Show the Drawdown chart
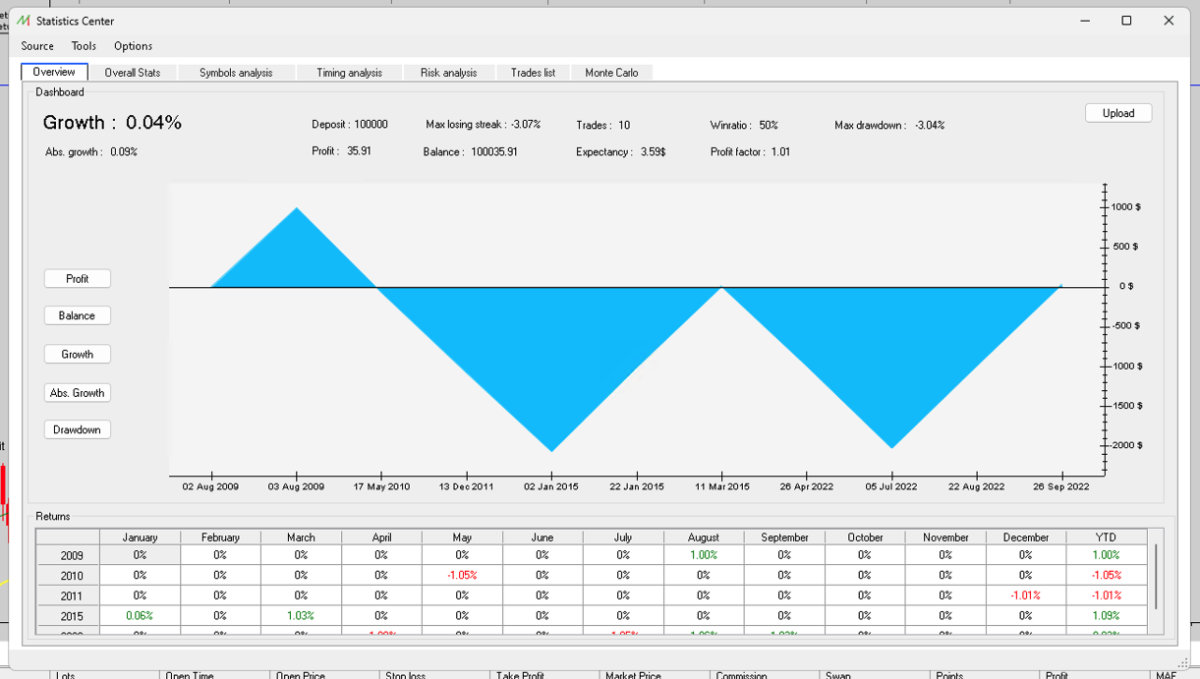The width and height of the screenshot is (1200, 679). coord(77,430)
